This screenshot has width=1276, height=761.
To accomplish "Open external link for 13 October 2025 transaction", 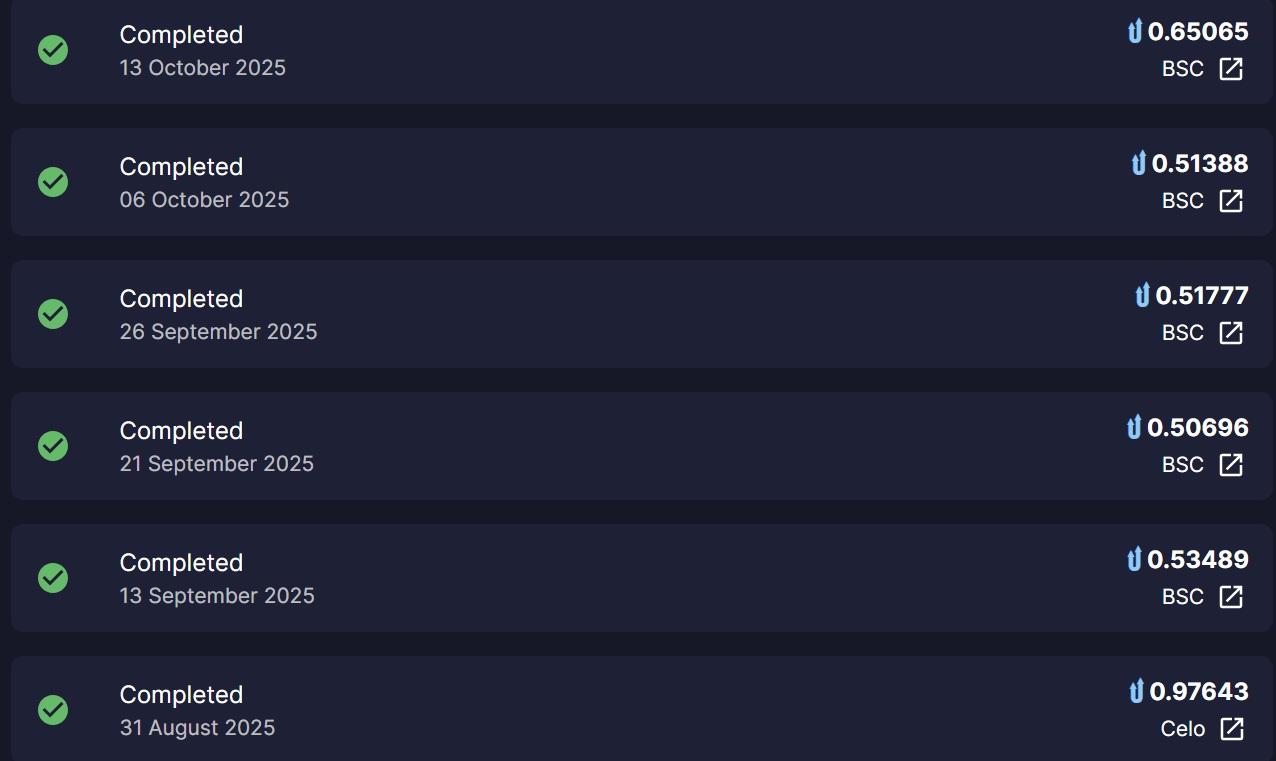I will 1231,69.
